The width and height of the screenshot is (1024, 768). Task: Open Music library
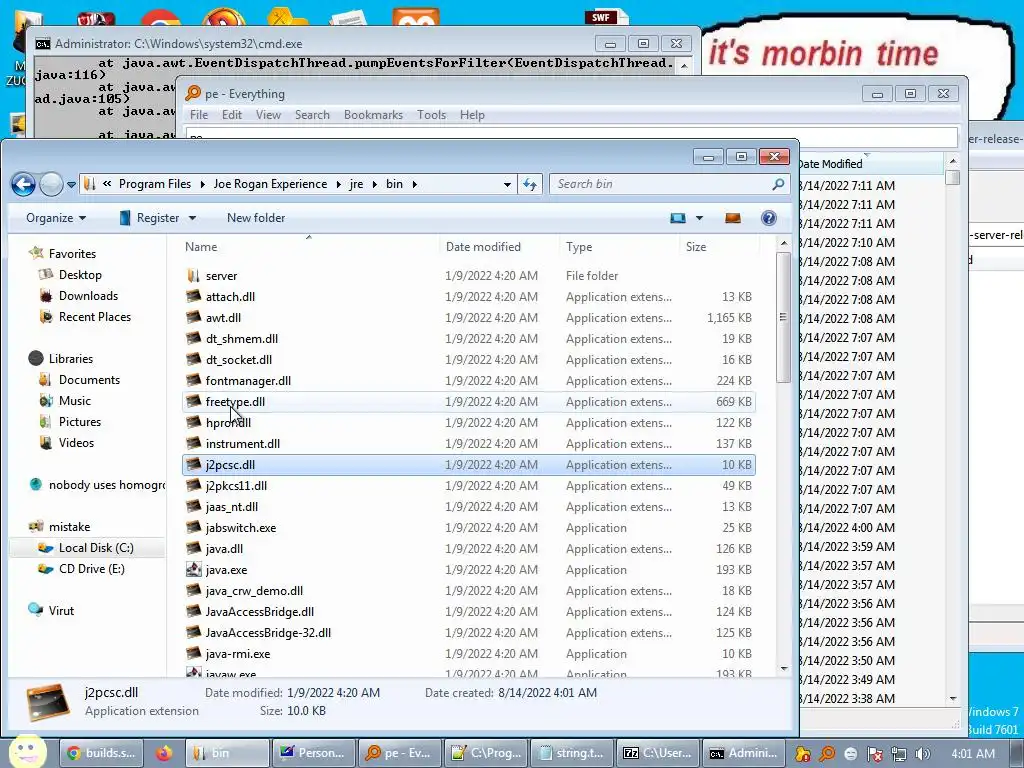[74, 401]
